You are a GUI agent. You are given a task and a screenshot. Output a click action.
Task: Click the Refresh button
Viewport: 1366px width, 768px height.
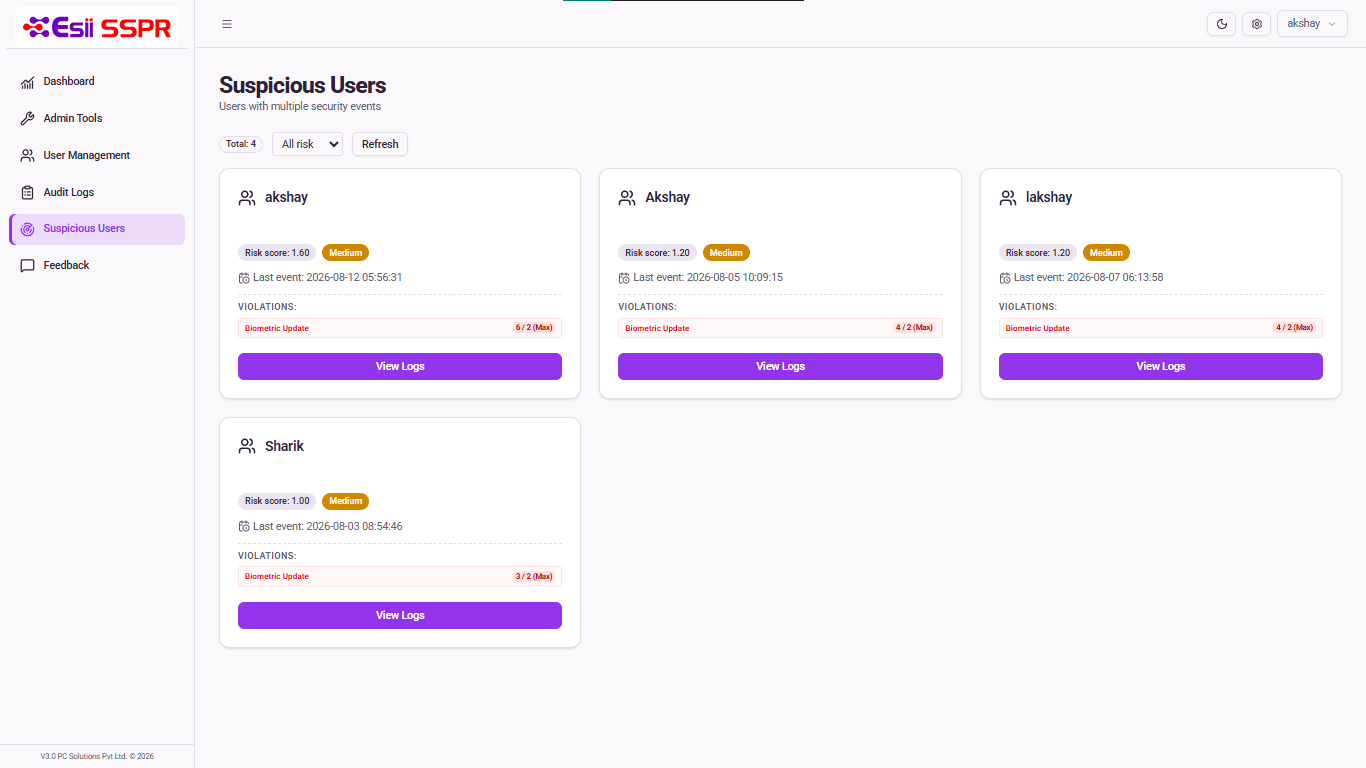pos(380,144)
